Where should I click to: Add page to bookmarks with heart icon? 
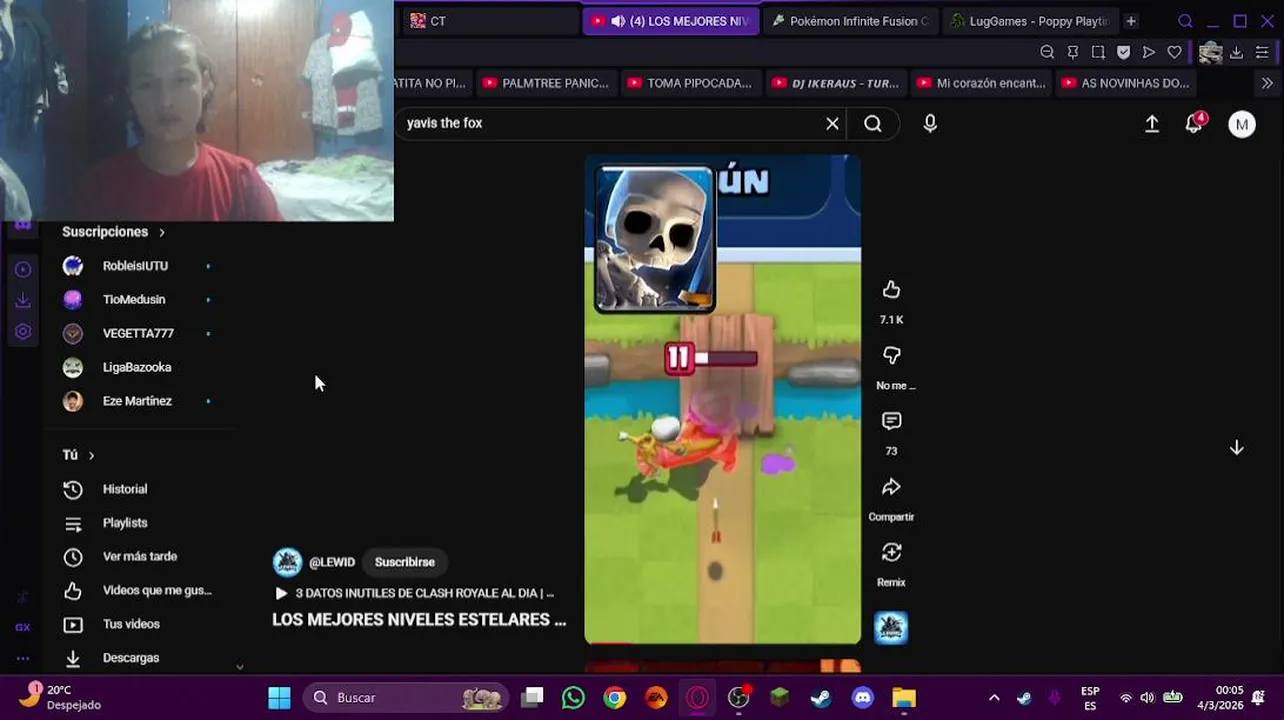(x=1175, y=52)
